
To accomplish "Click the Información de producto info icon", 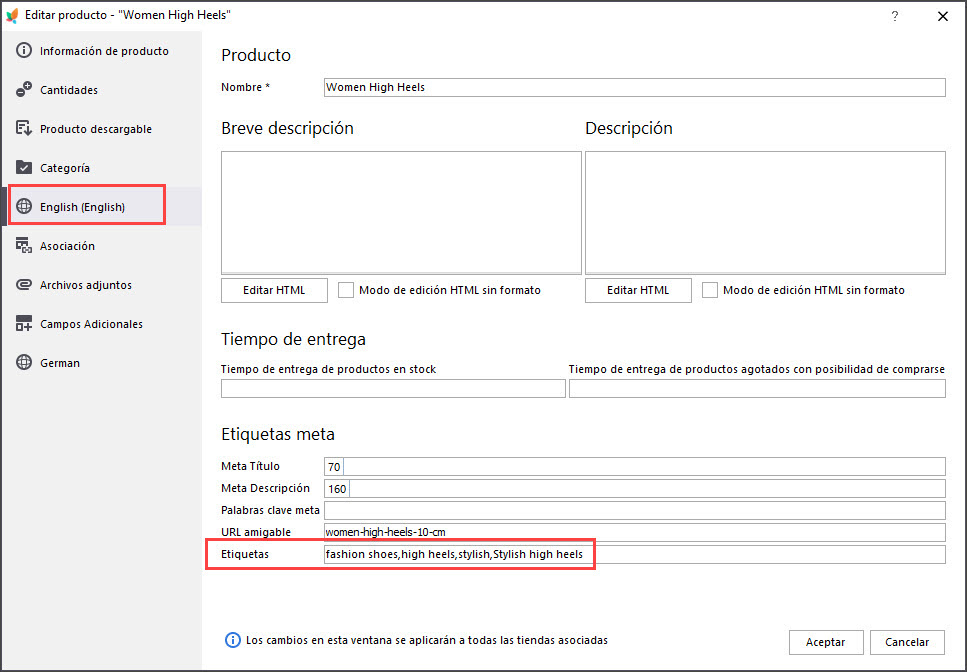I will 24,51.
